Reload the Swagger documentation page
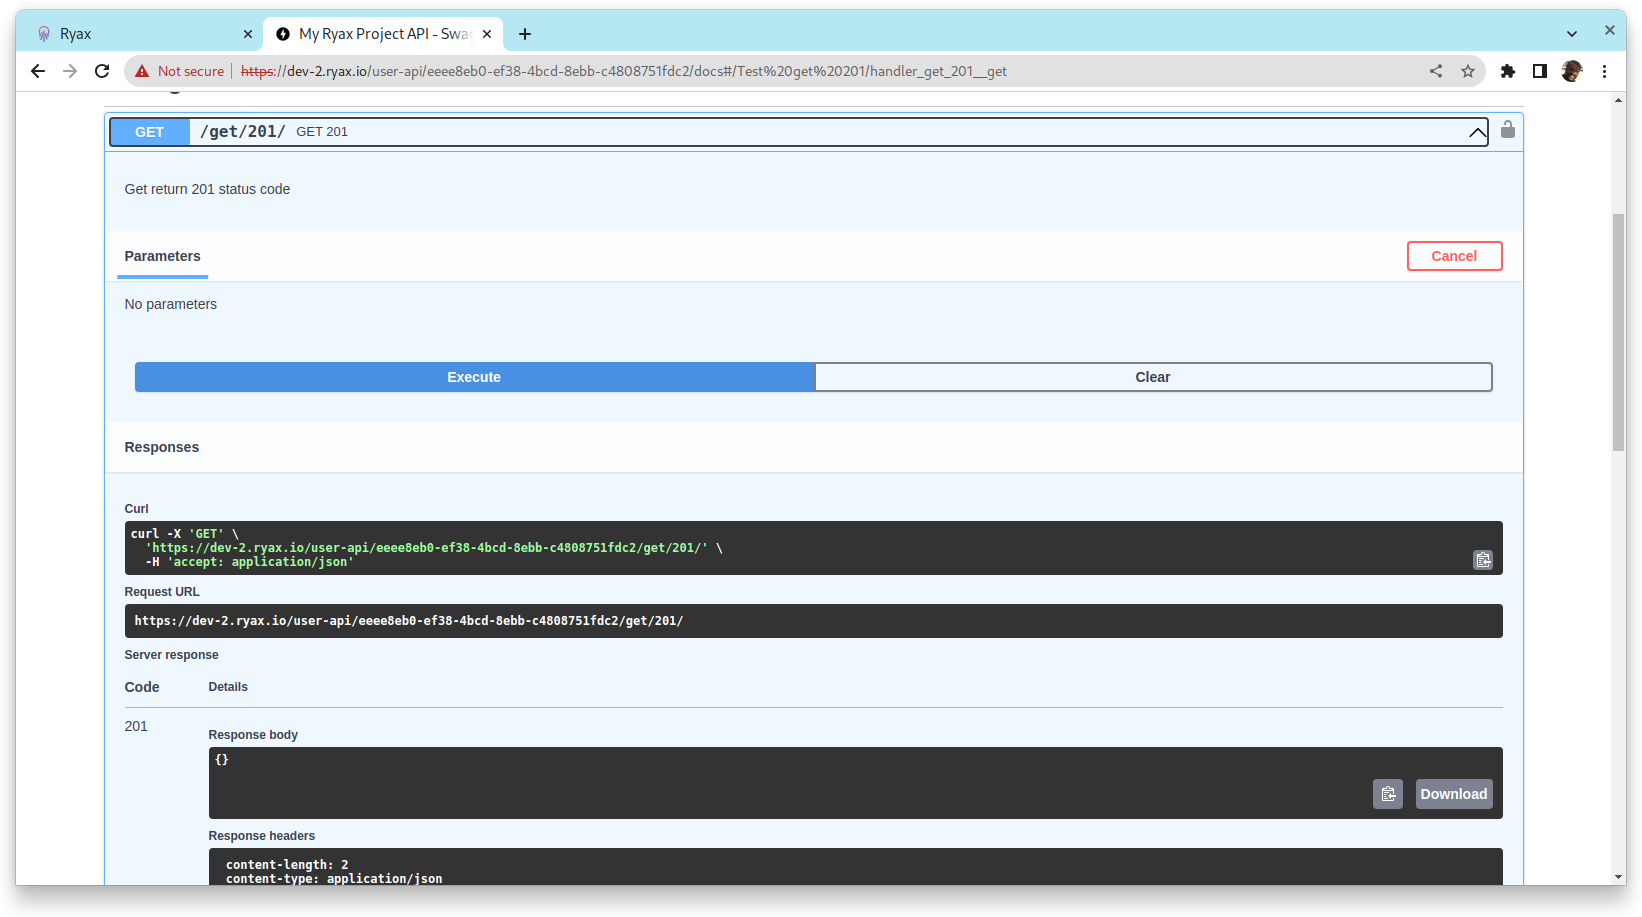 tap(102, 71)
